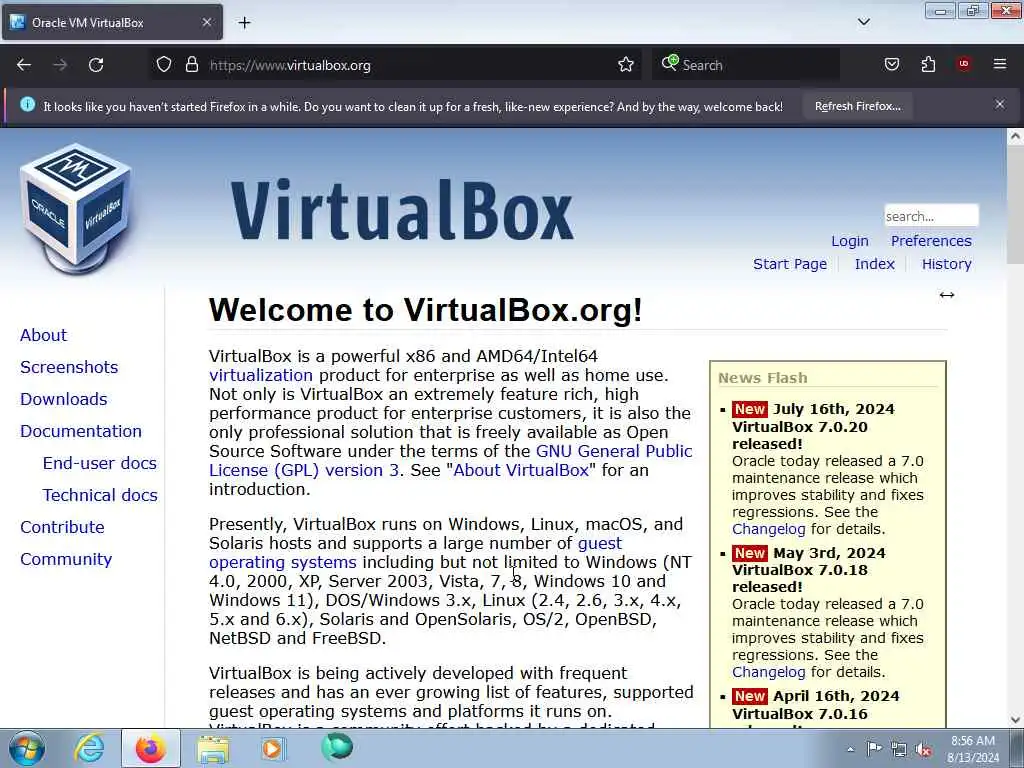Click the network tray icon

pyautogui.click(x=899, y=749)
